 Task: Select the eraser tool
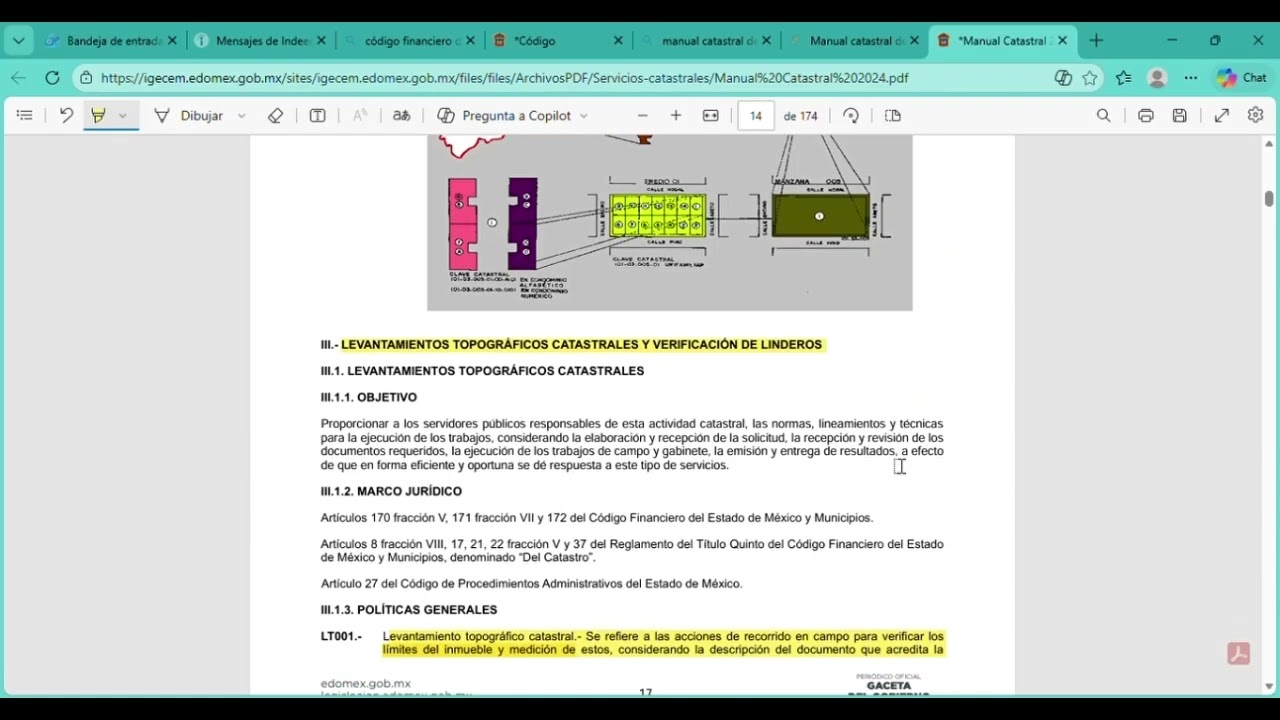coord(276,116)
